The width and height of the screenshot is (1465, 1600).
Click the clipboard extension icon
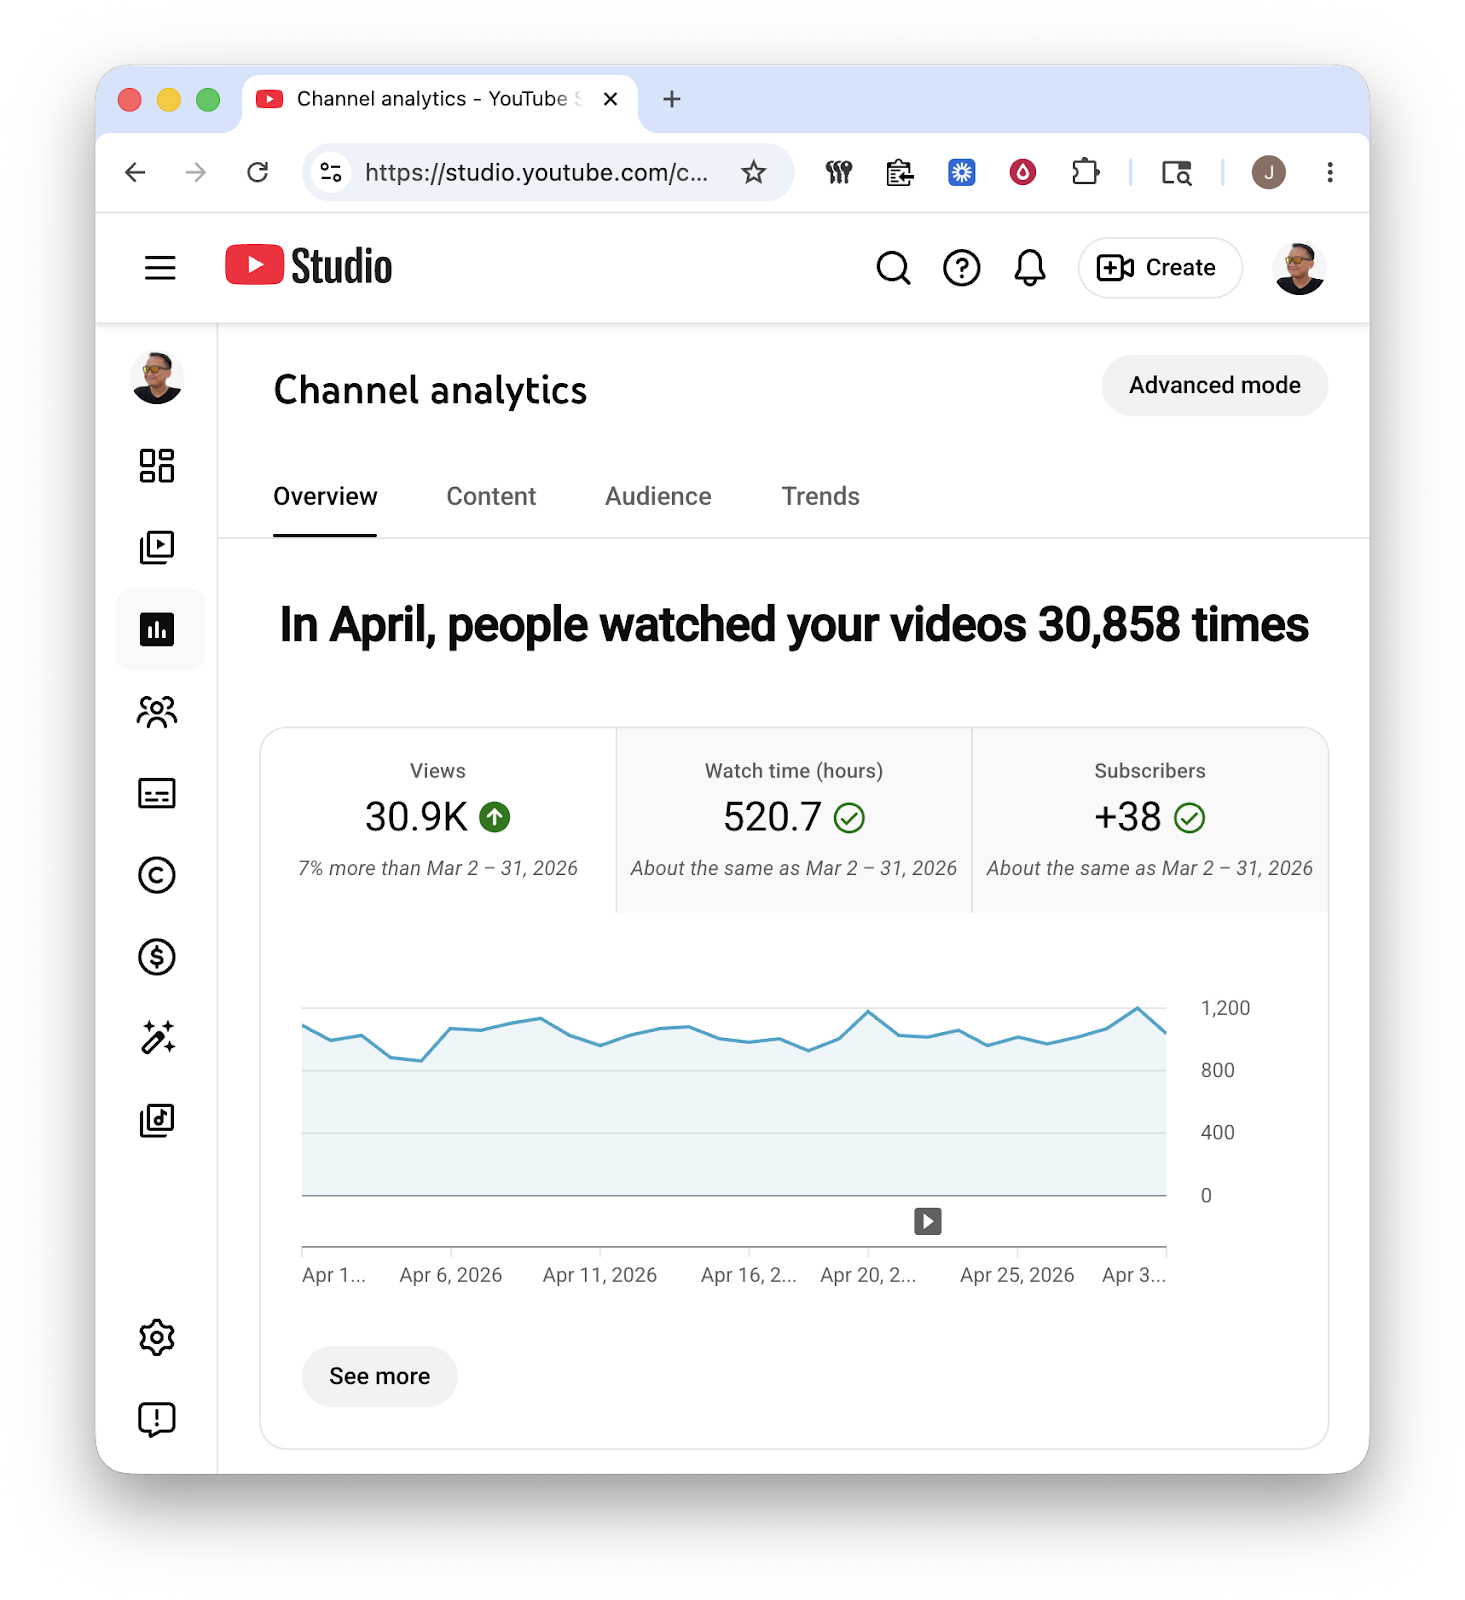900,172
